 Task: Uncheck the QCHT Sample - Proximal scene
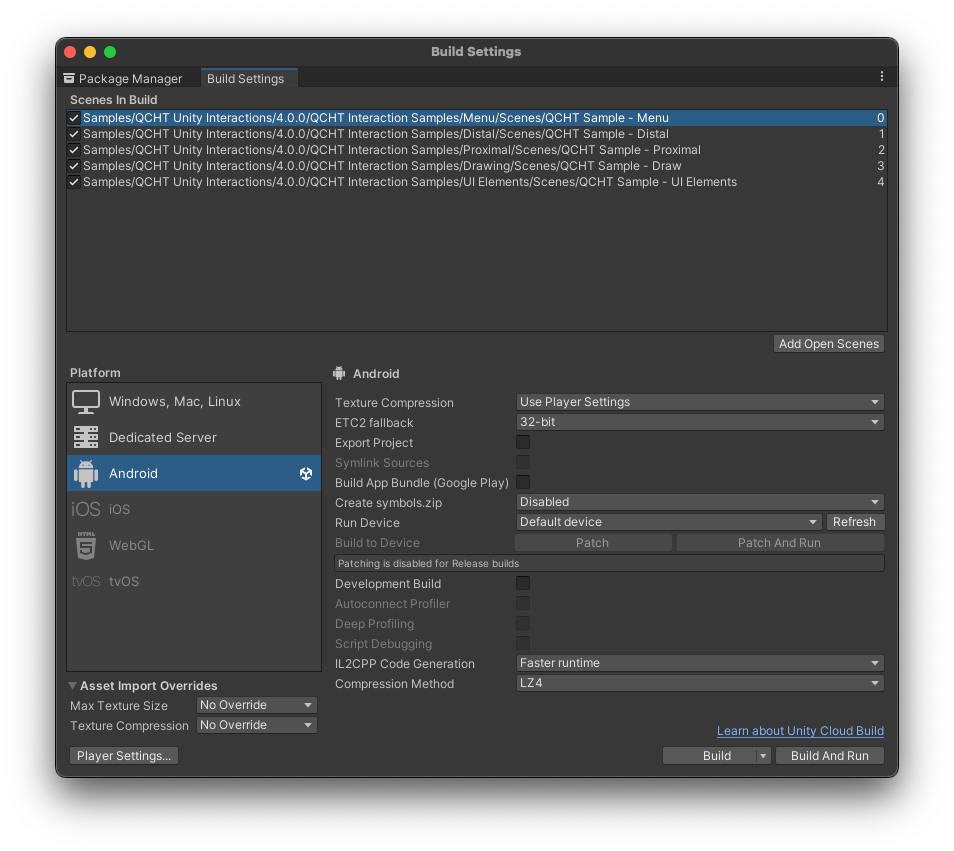point(74,150)
